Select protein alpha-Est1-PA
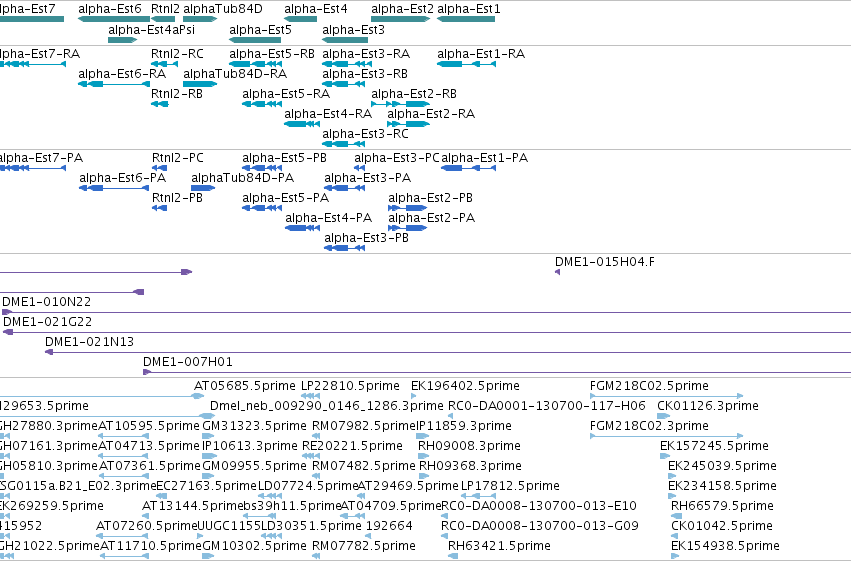This screenshot has height=561, width=851. [x=468, y=168]
